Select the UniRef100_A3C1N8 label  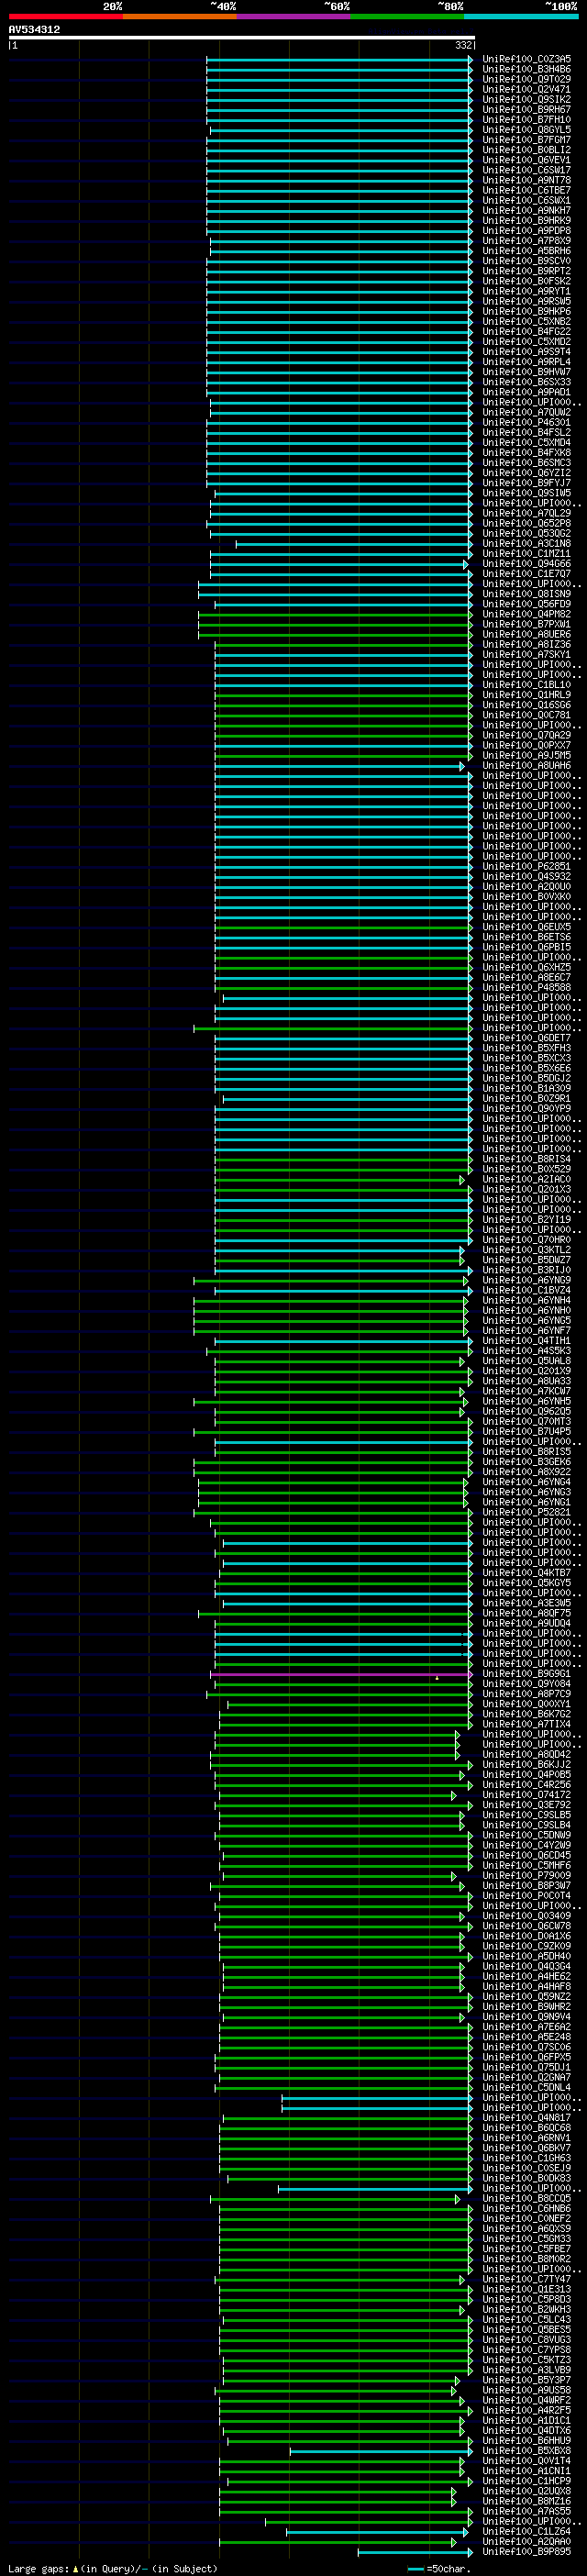527,543
